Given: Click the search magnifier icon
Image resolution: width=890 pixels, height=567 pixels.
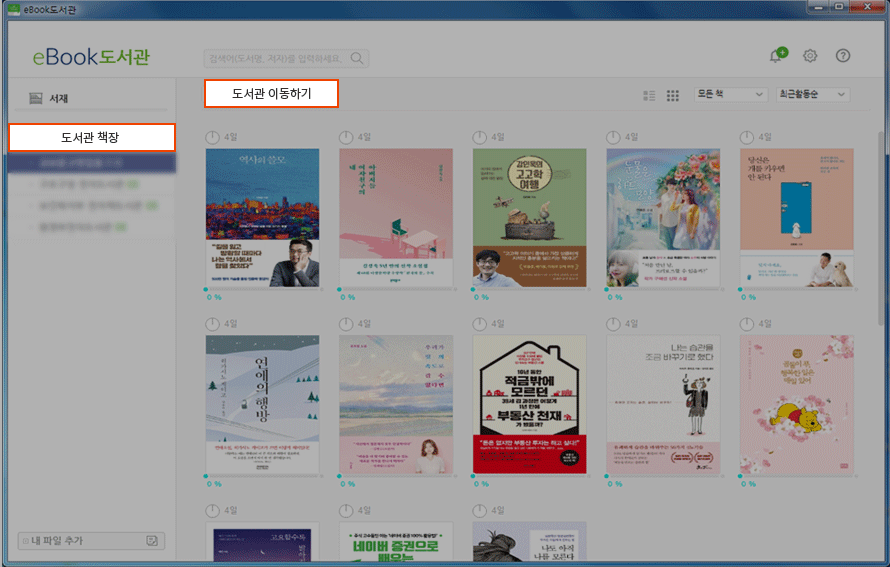Looking at the screenshot, I should coord(356,58).
